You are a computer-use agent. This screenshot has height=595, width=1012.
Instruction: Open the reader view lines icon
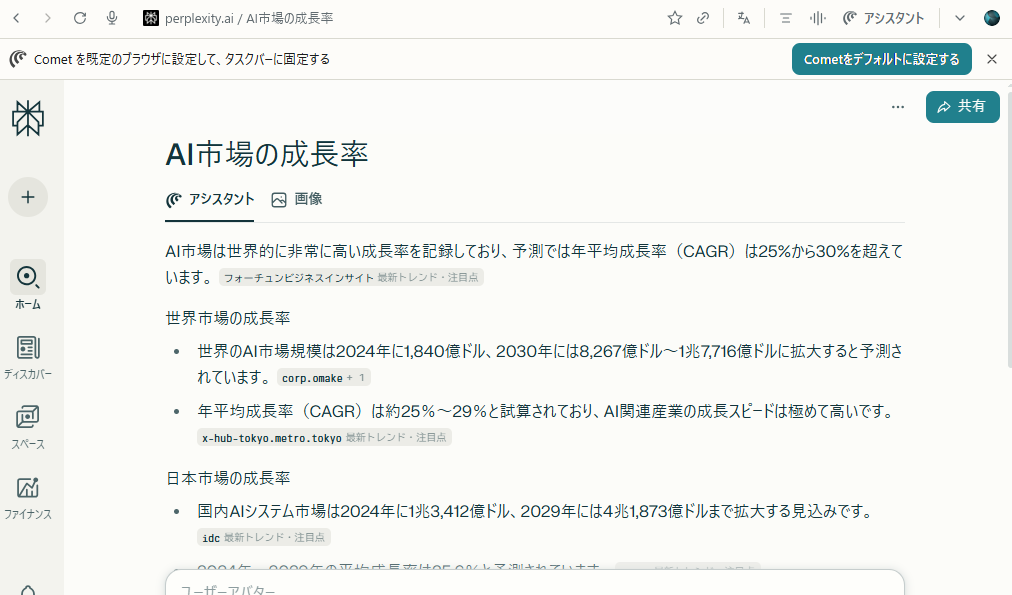point(786,18)
